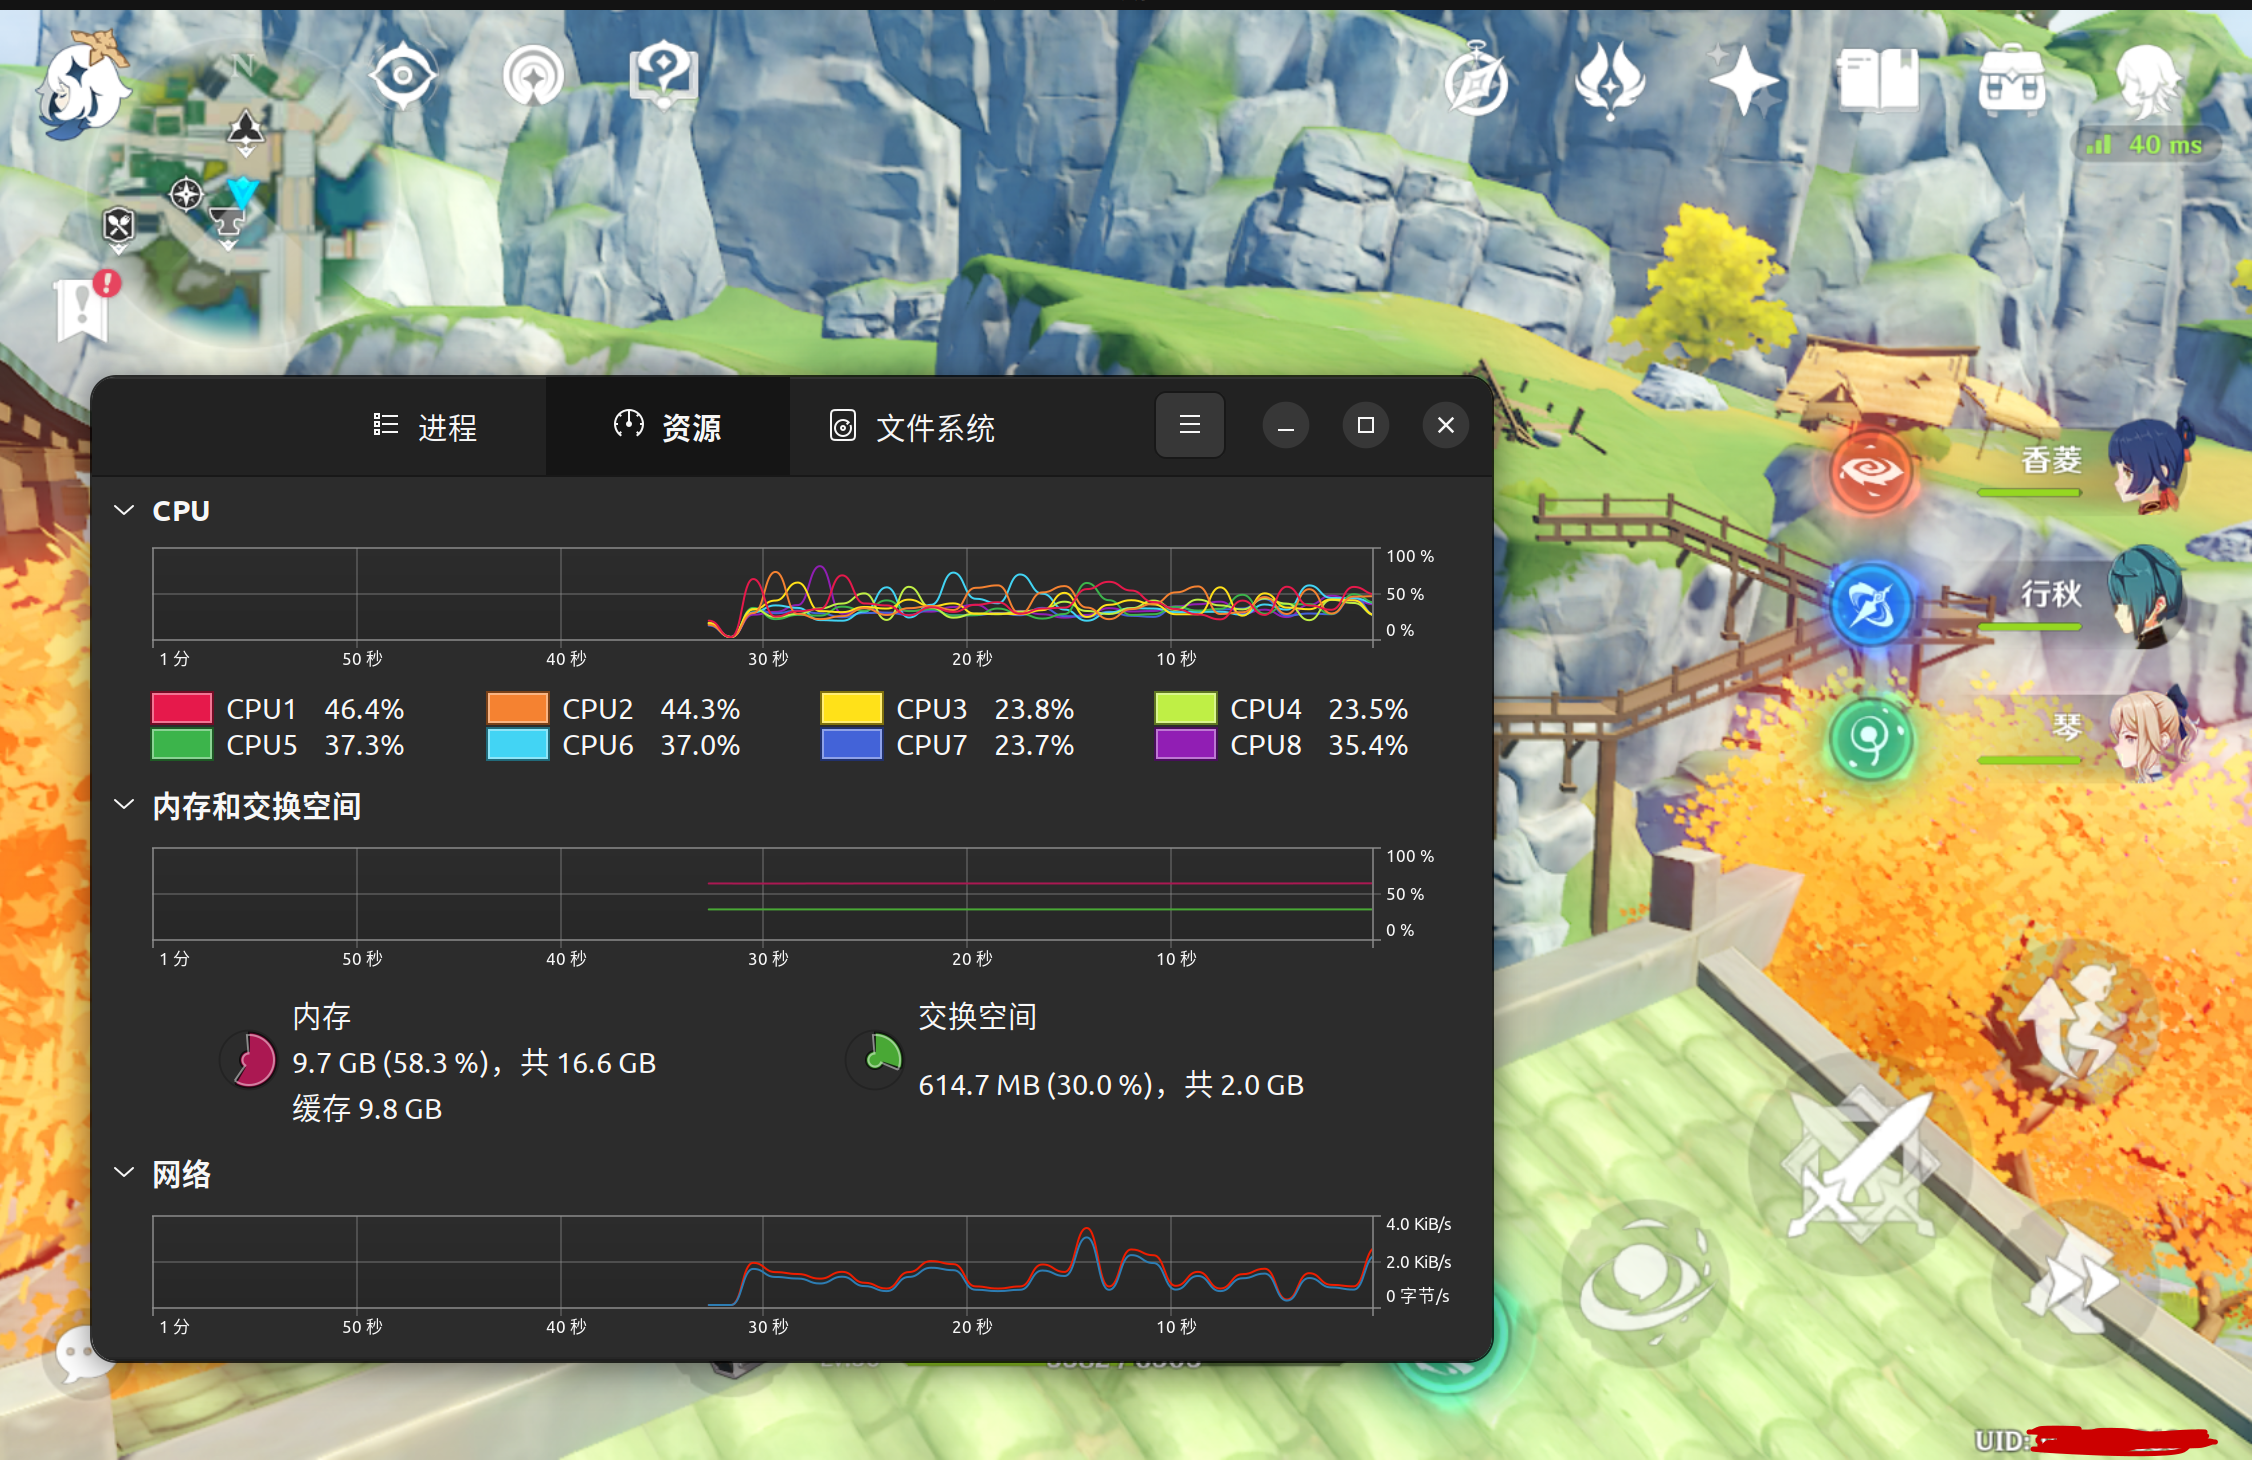Switch to the 进程 tab
Viewport: 2252px width, 1460px height.
pyautogui.click(x=424, y=427)
